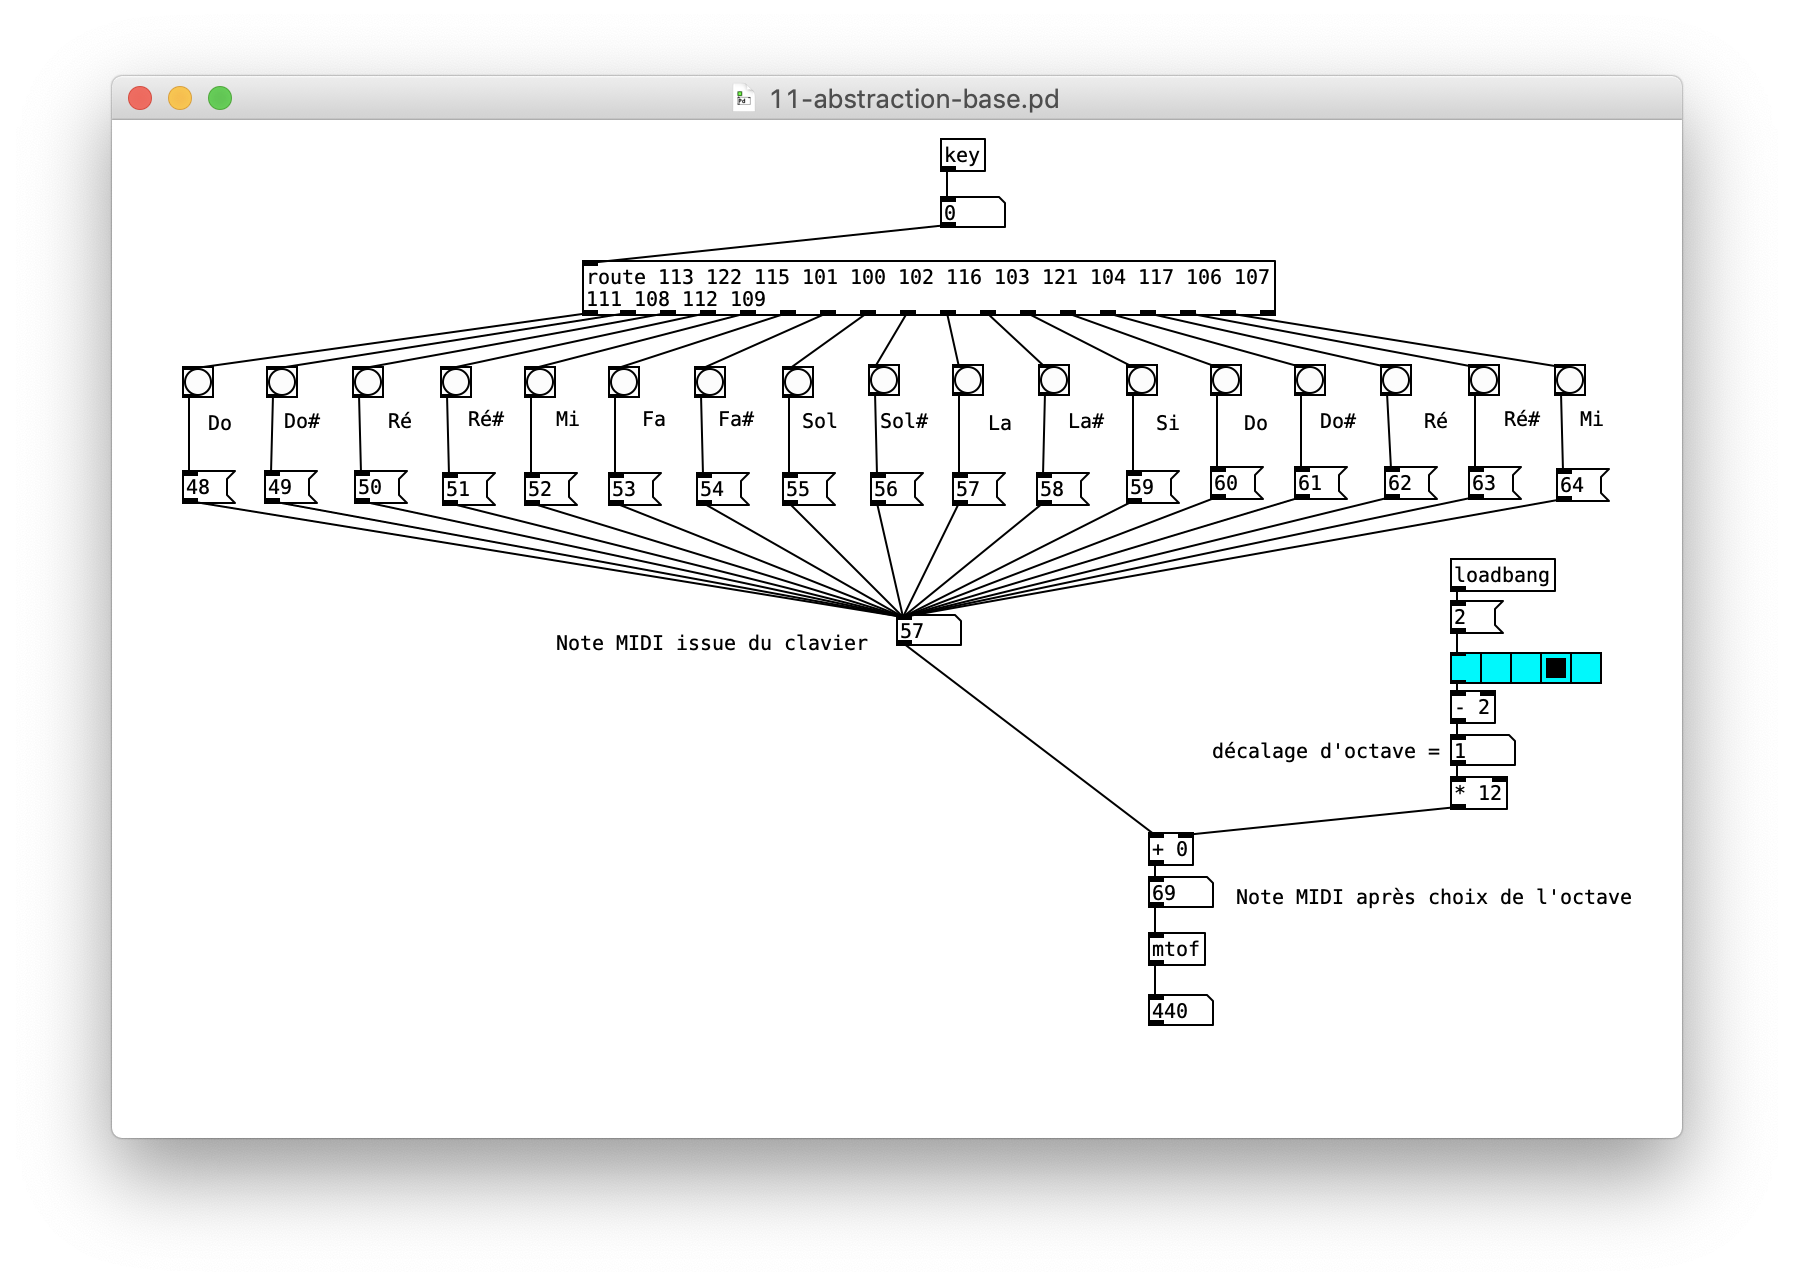Click message box 53

click(635, 489)
